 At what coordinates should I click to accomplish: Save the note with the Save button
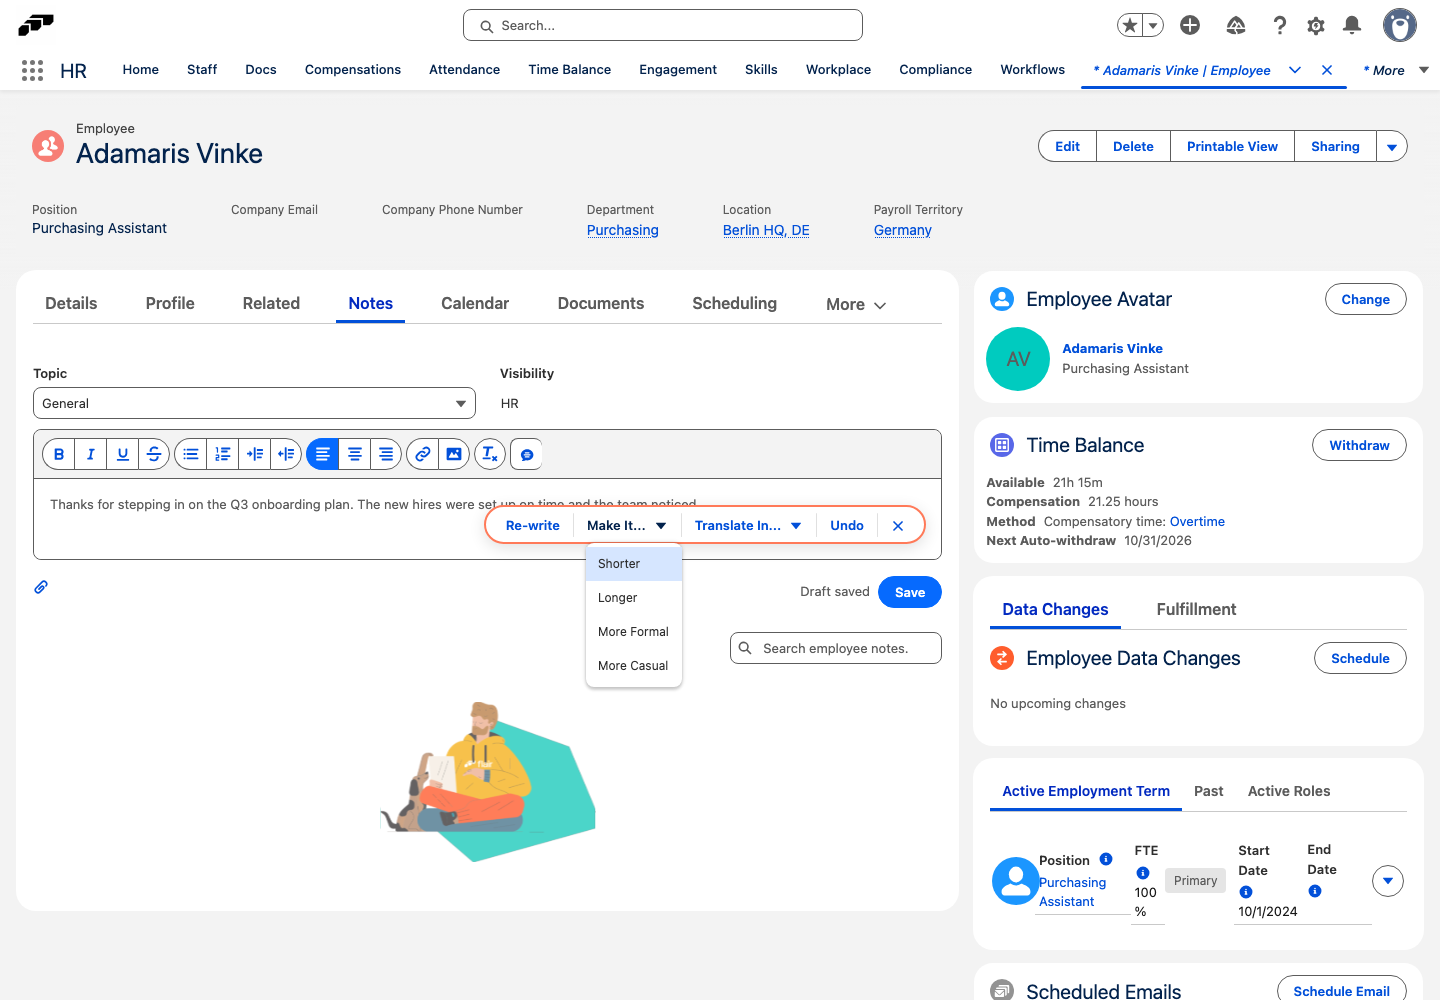[910, 592]
